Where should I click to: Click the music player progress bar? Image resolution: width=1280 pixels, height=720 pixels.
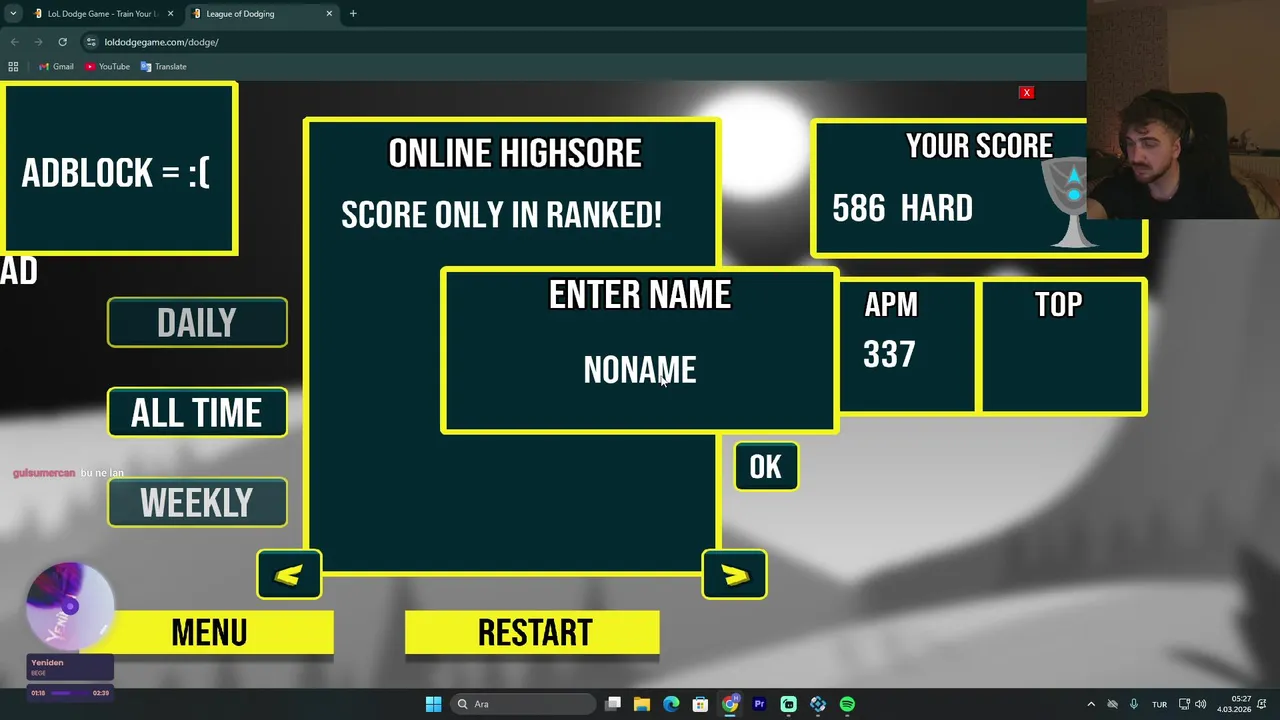[x=68, y=692]
